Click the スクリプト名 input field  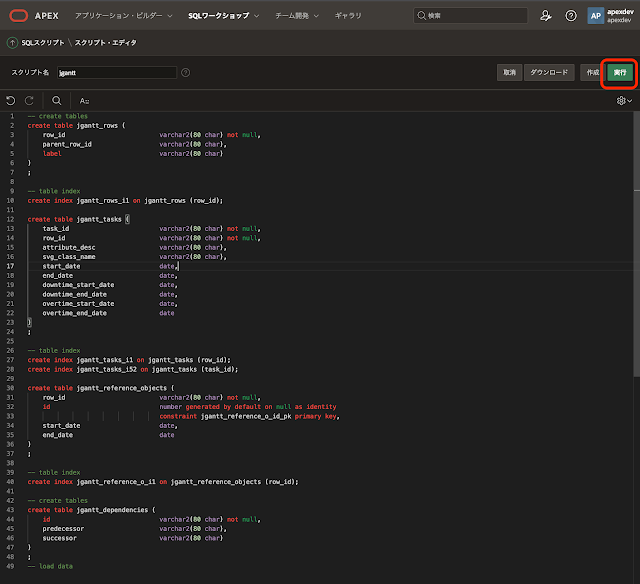[117, 73]
